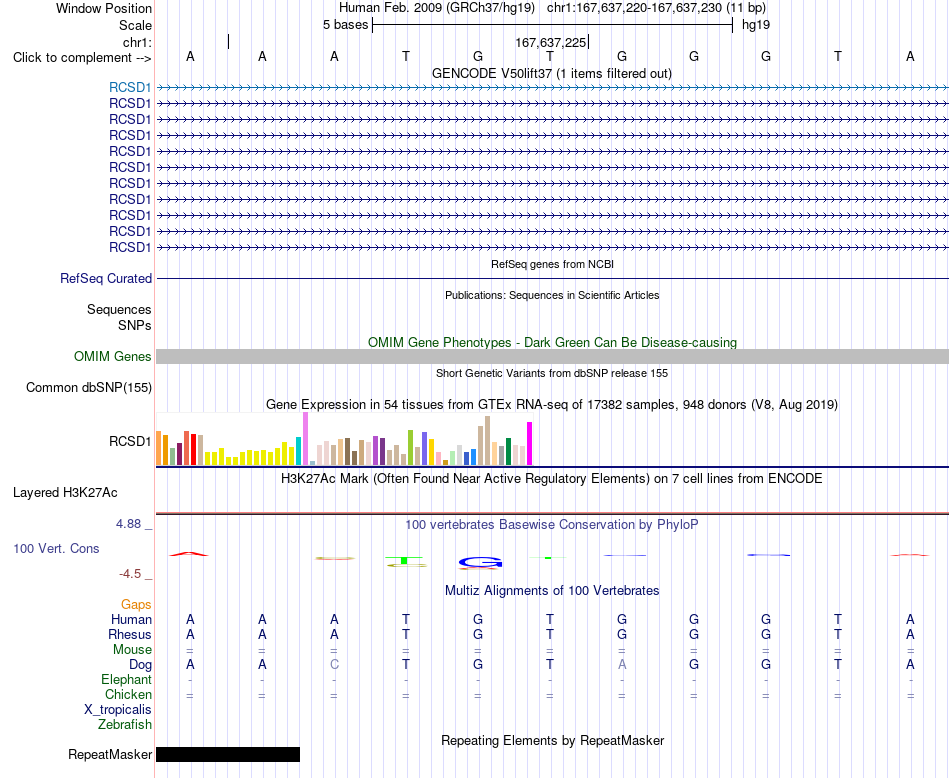Viewport: 950px width, 778px height.
Task: Select the Elephant species row label
Action: click(x=126, y=679)
